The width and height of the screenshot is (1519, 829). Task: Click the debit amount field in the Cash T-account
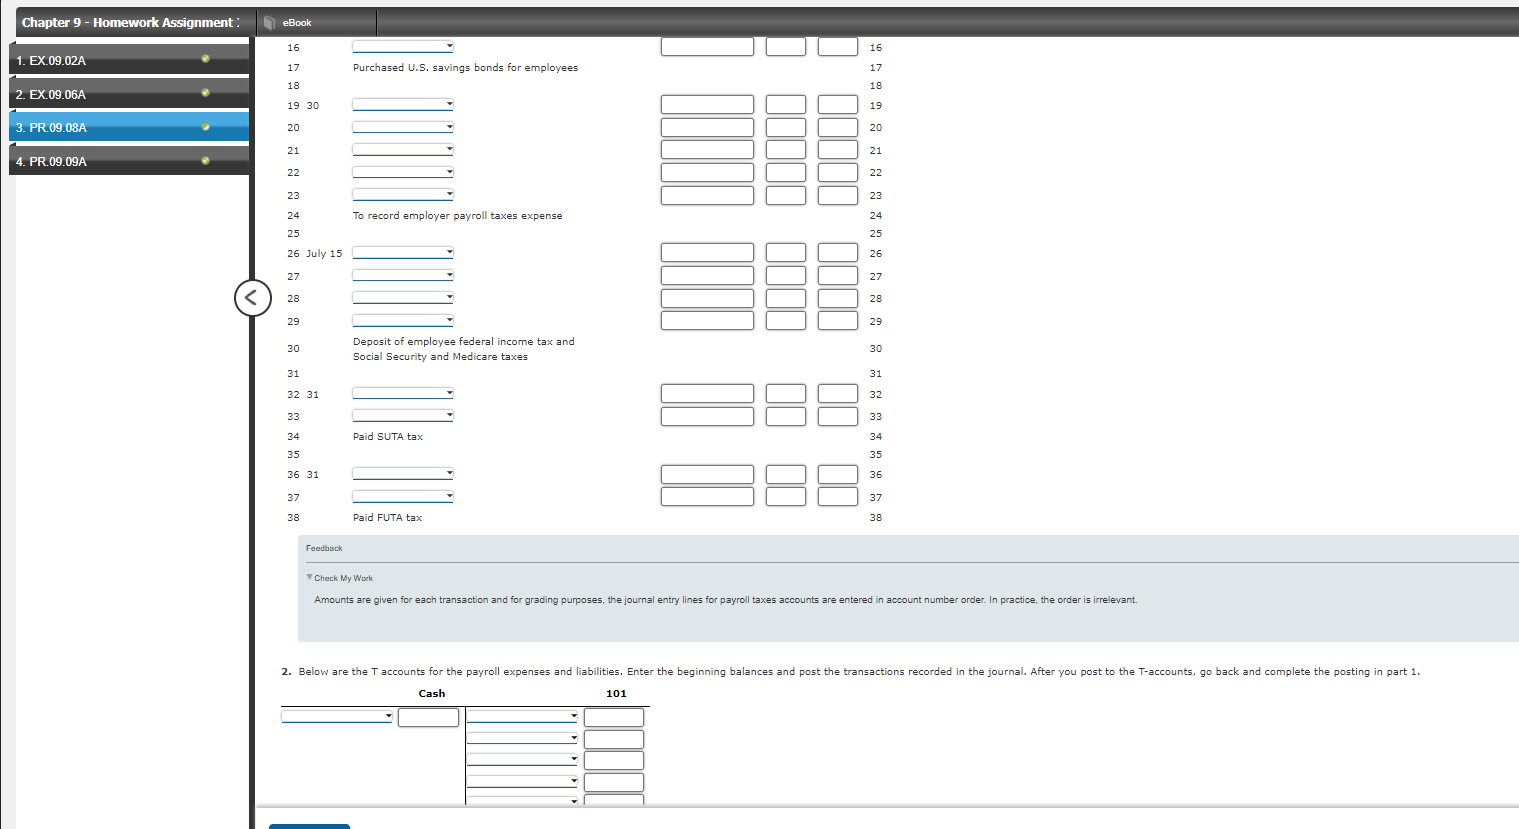click(x=428, y=716)
